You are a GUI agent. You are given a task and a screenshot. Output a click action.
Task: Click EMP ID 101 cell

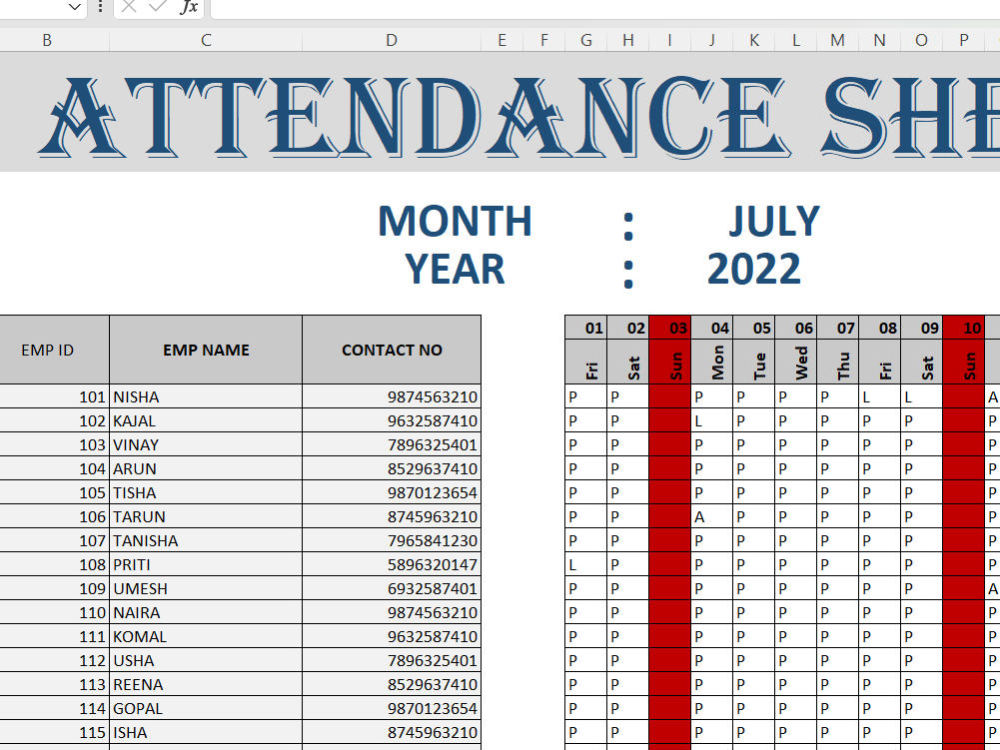tap(54, 397)
